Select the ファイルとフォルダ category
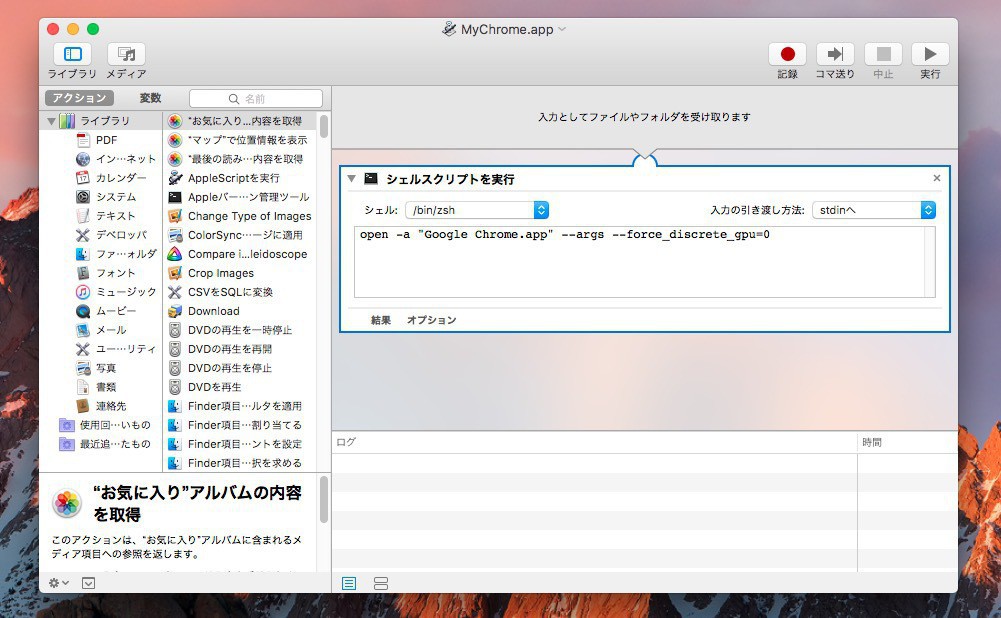This screenshot has width=1001, height=618. pyautogui.click(x=116, y=253)
